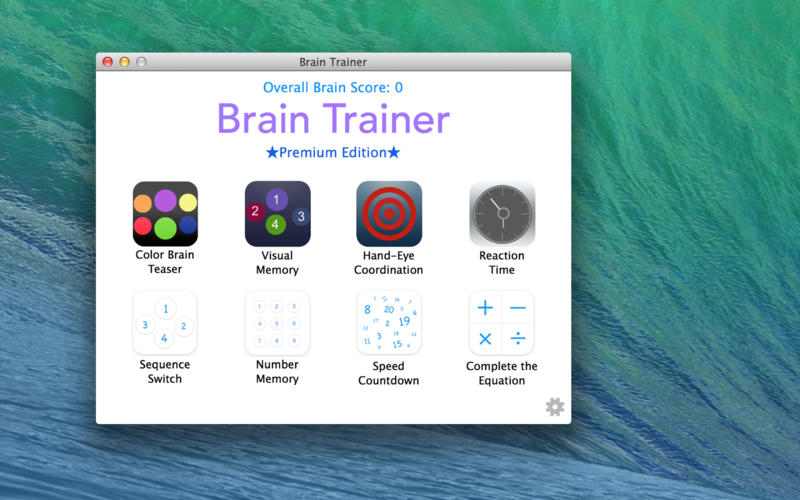
Task: Open settings with the gear icon
Action: [555, 407]
